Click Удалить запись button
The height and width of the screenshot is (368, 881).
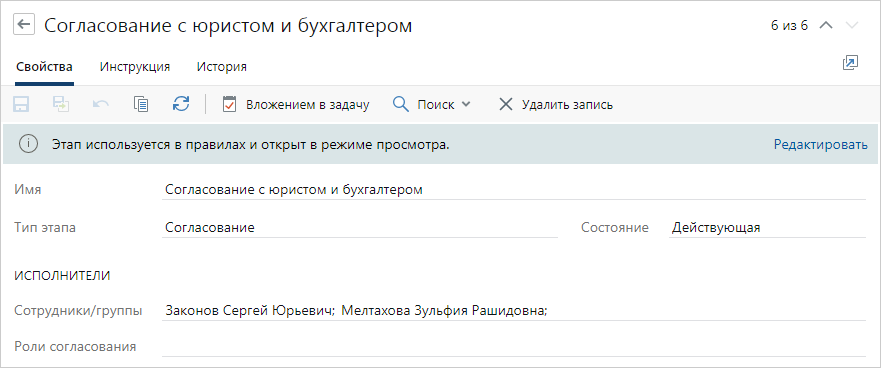555,105
